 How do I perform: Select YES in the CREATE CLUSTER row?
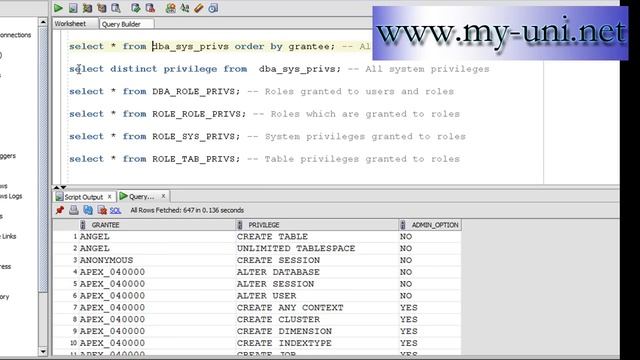pos(430,320)
